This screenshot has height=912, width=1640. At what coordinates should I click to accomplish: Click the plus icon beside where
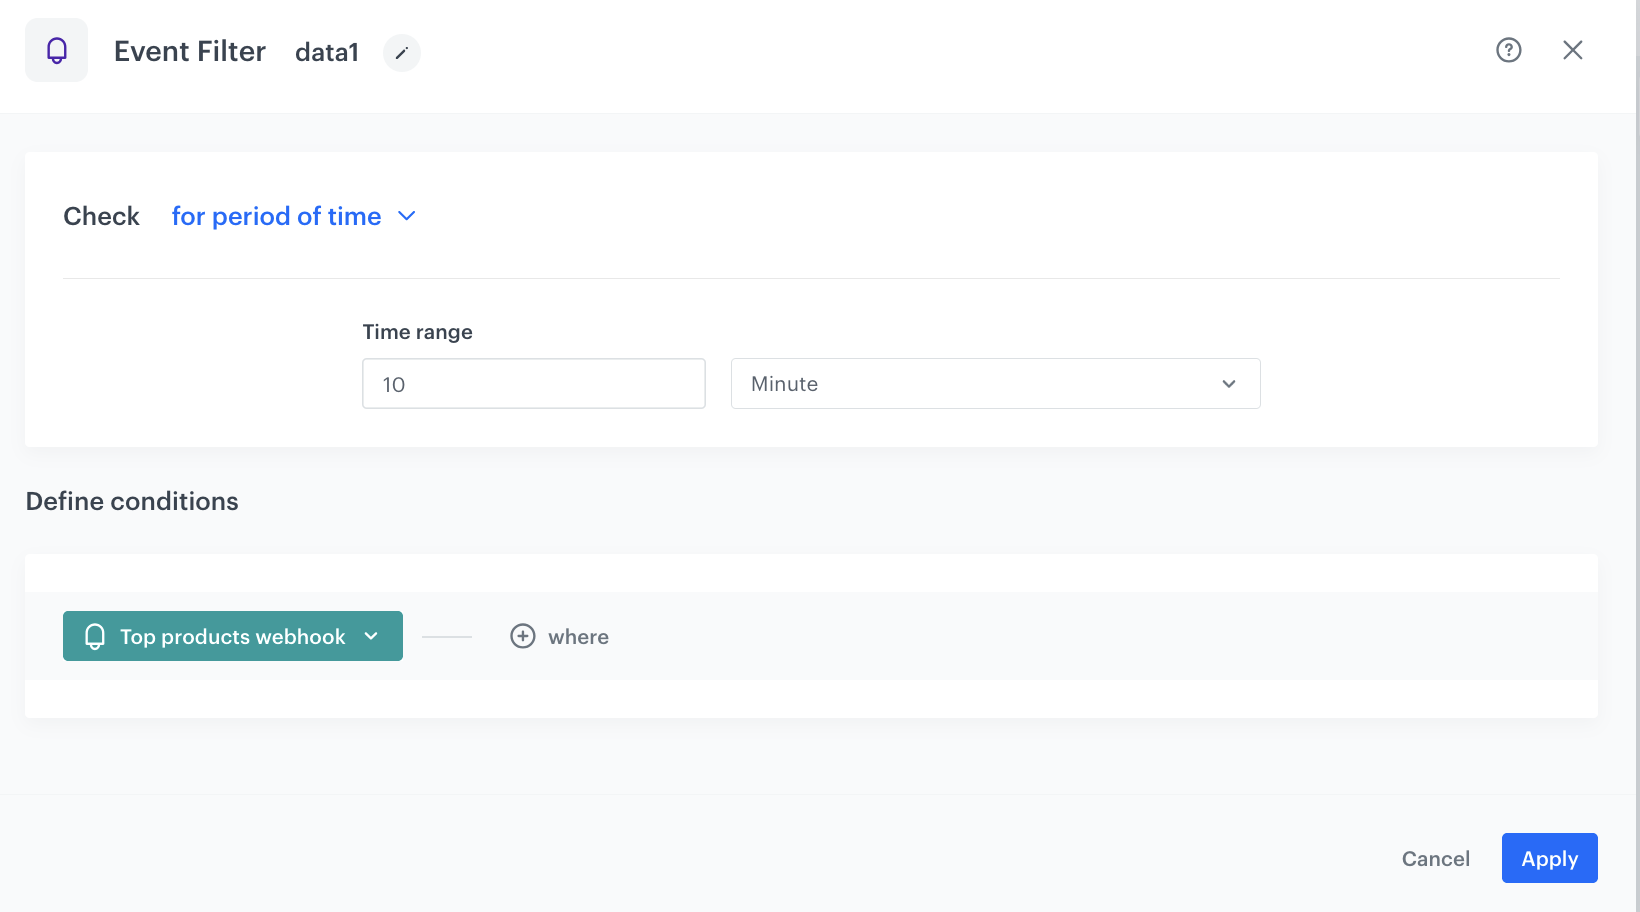coord(523,636)
